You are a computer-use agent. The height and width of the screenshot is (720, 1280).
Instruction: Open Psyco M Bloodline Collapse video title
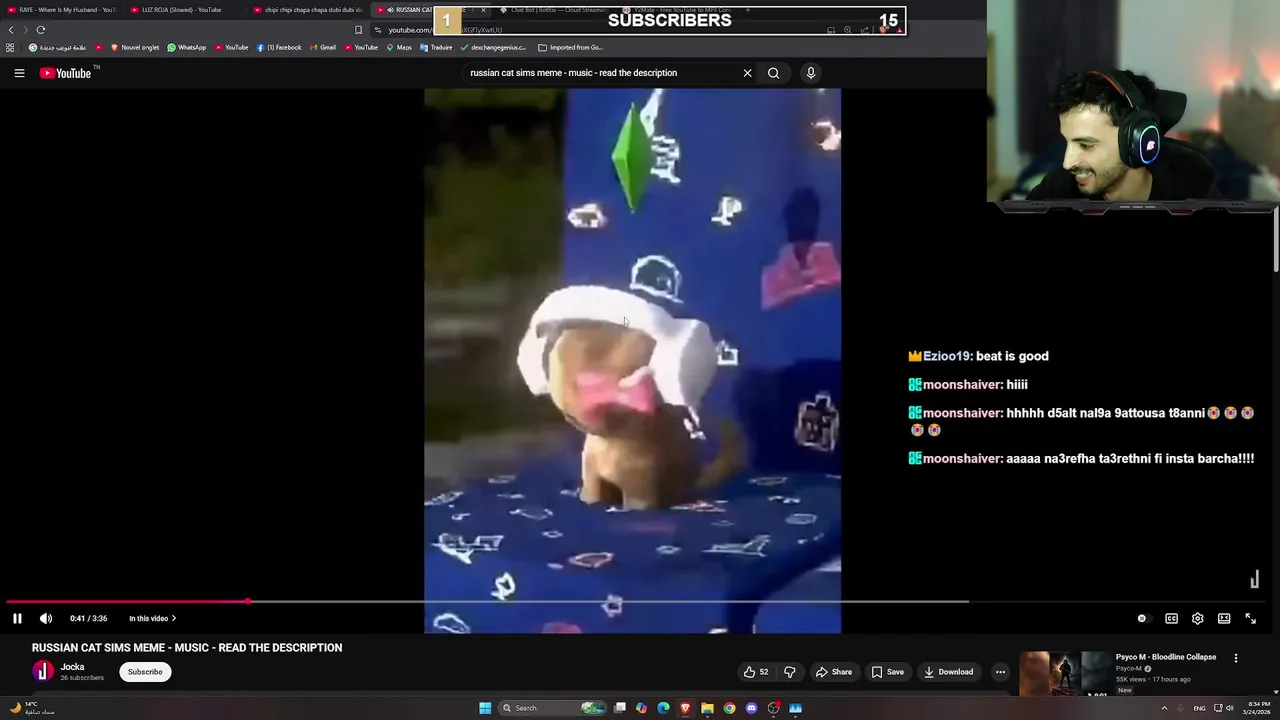click(x=1166, y=657)
